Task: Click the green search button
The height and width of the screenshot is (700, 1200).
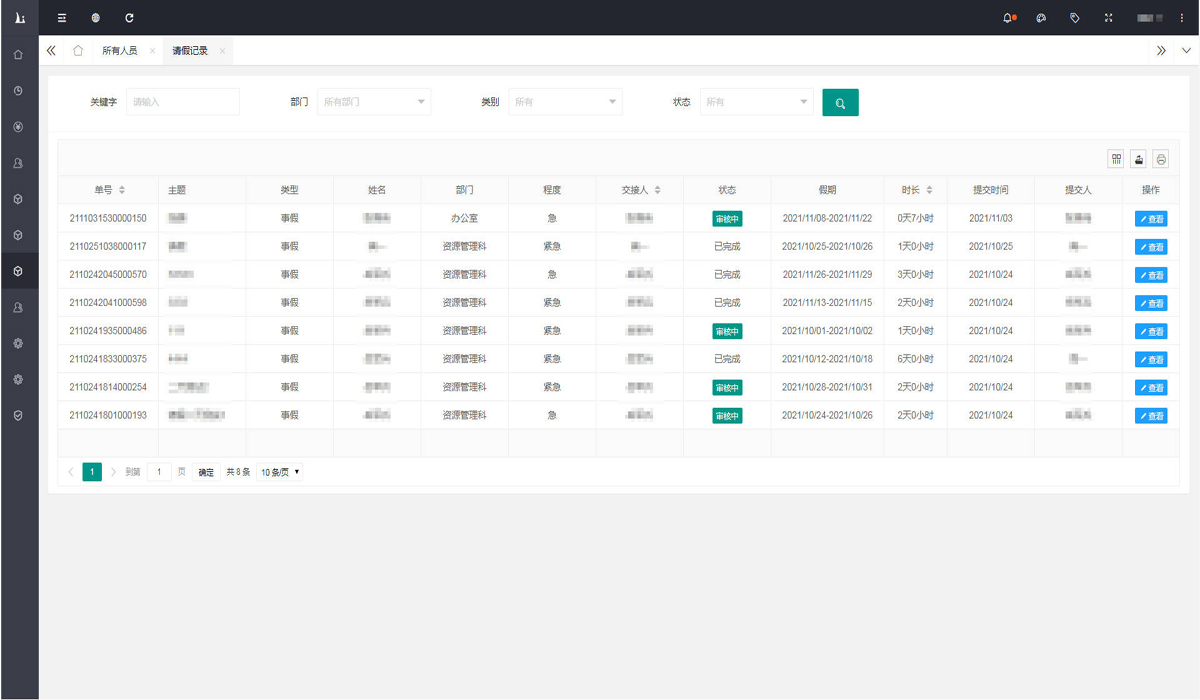Action: pos(840,103)
